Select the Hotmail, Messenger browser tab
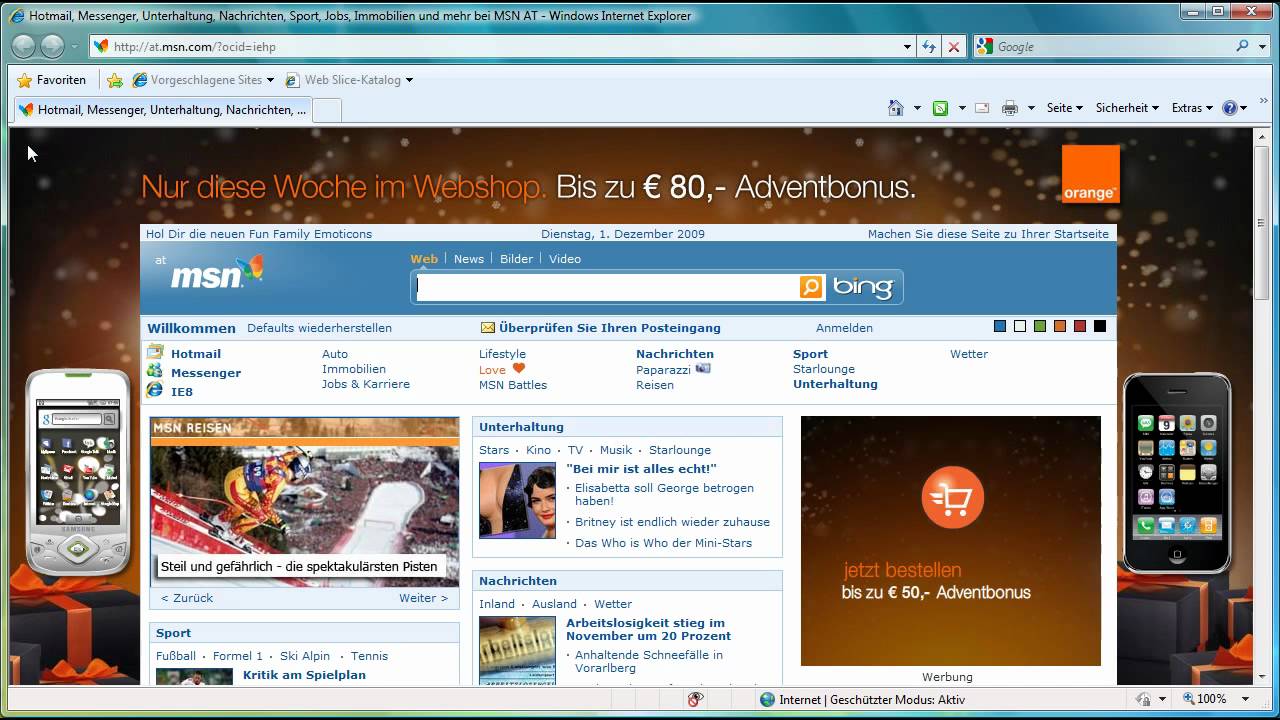1280x720 pixels. click(162, 110)
